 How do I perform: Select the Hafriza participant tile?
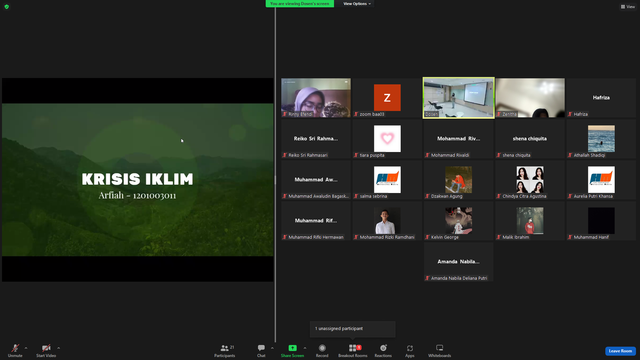coord(601,98)
